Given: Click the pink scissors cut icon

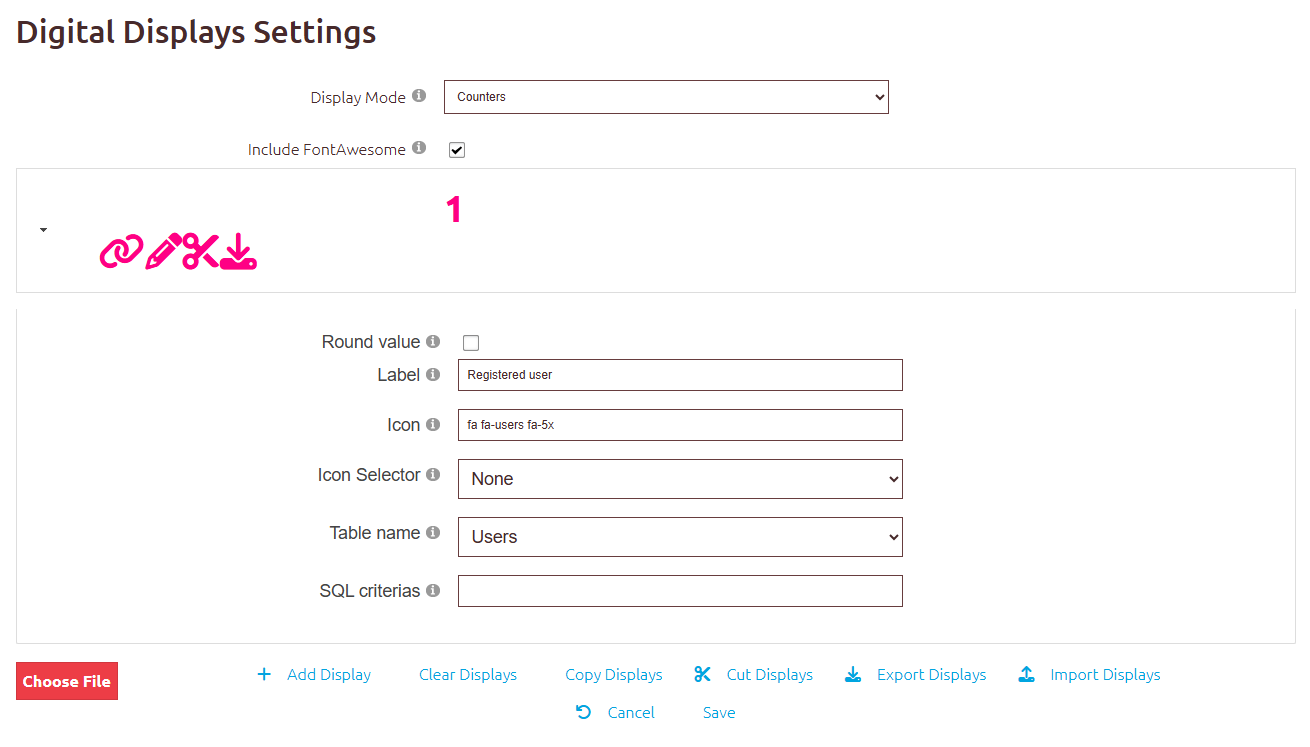Looking at the screenshot, I should [x=200, y=251].
